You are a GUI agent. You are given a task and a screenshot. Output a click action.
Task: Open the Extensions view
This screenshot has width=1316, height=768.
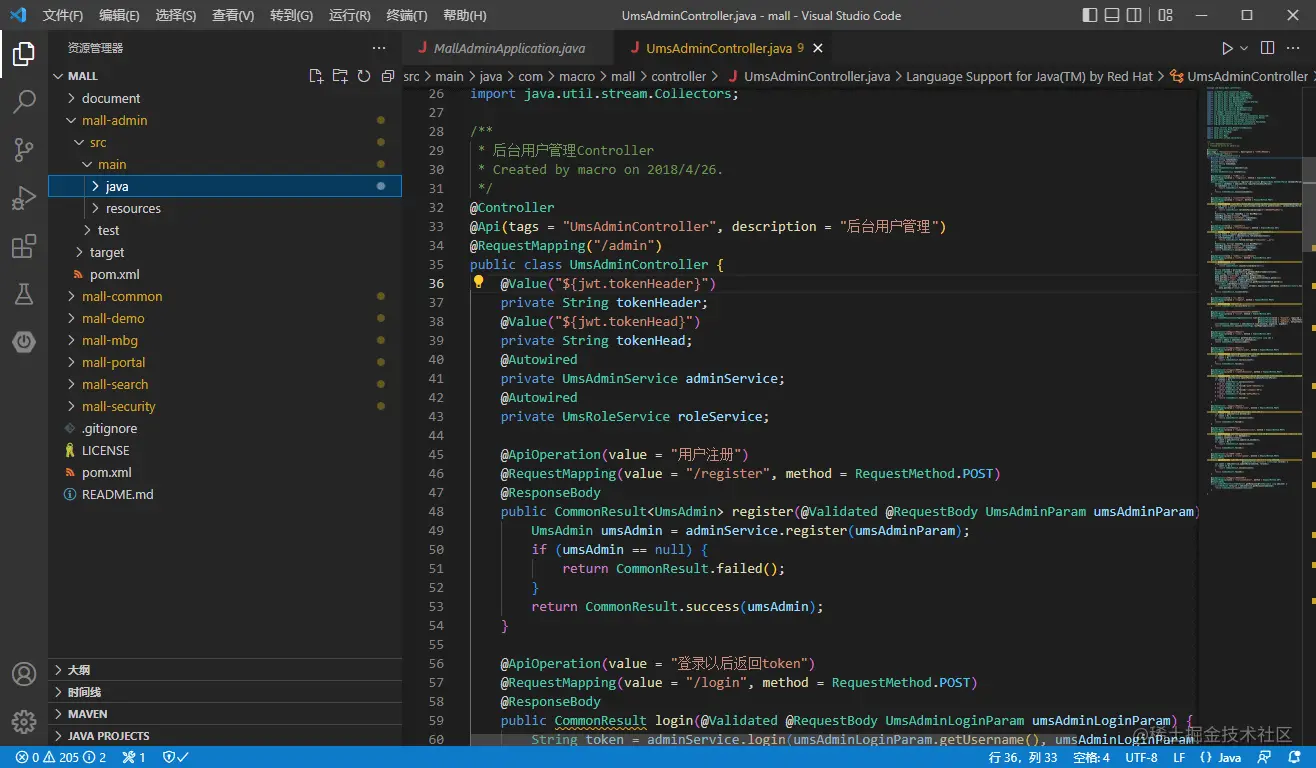click(x=24, y=246)
